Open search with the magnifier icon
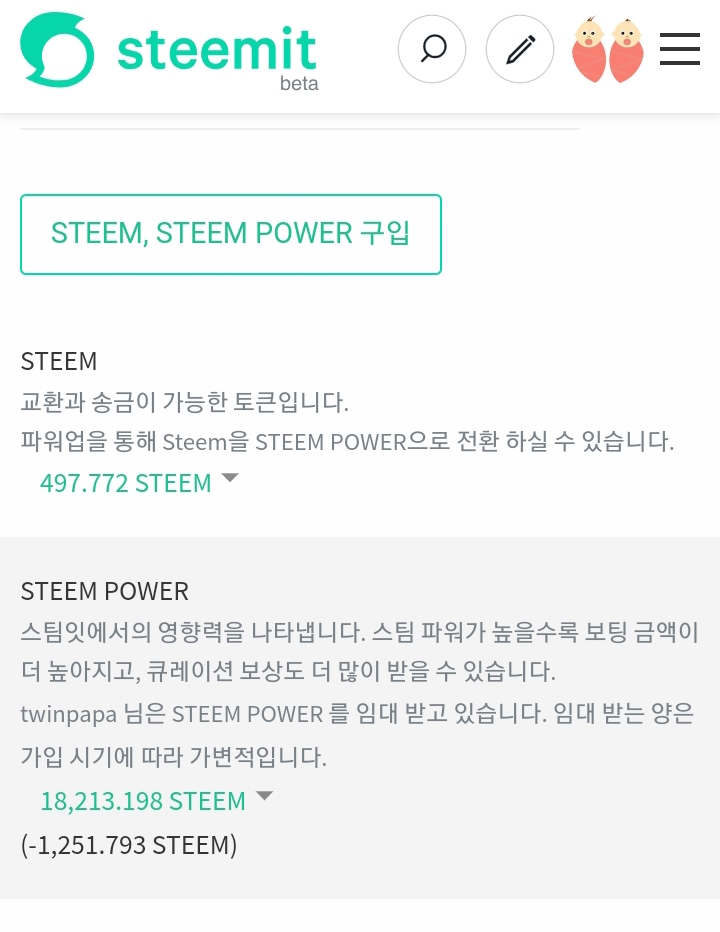 (x=432, y=48)
